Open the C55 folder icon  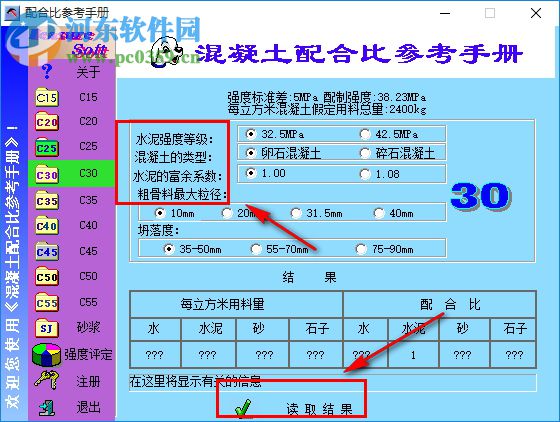point(47,302)
